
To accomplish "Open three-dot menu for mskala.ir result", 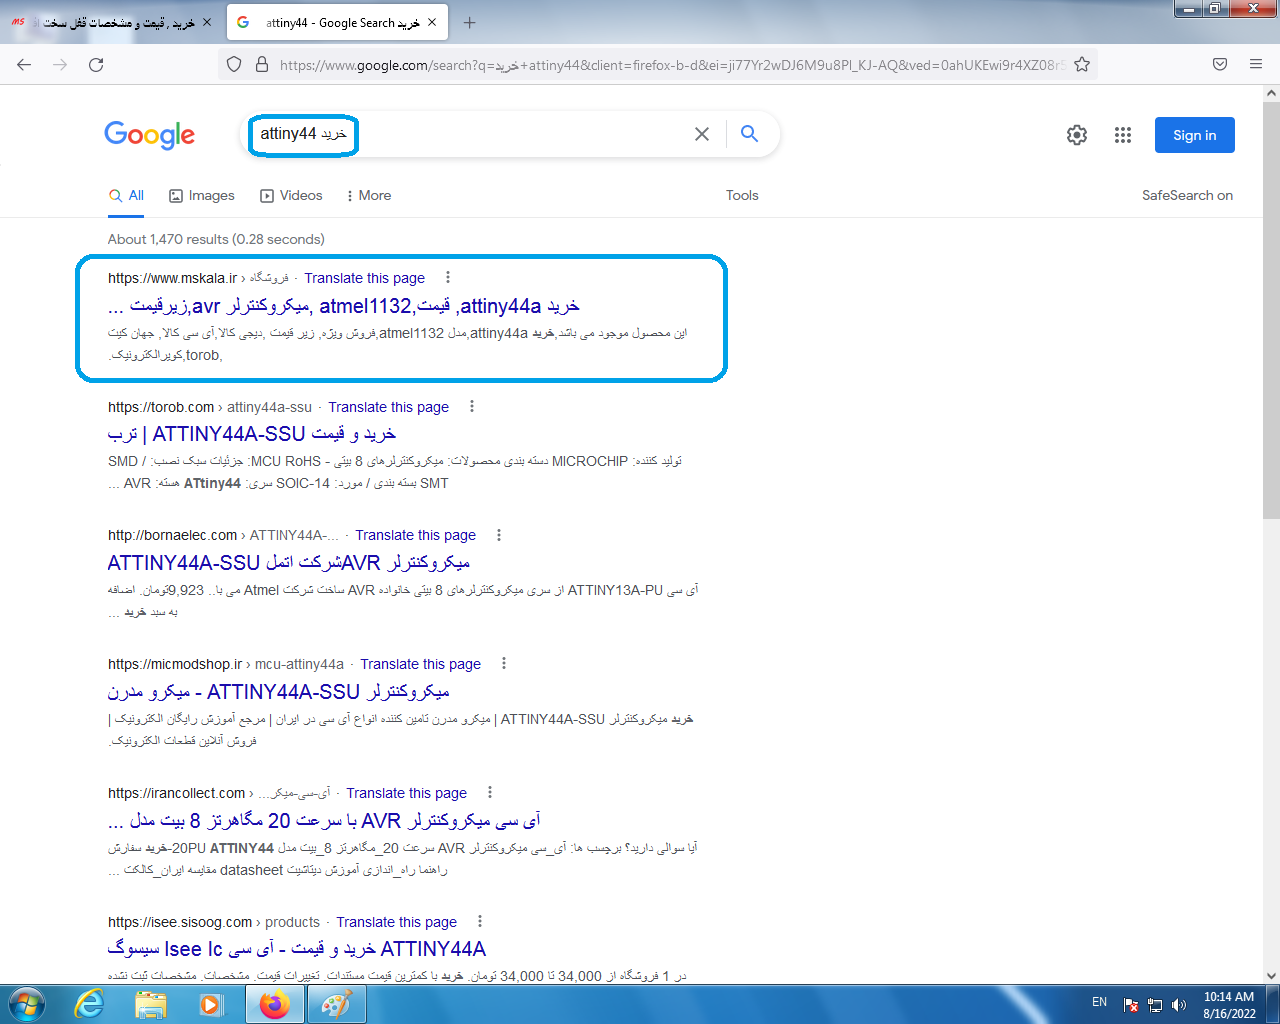I will [448, 277].
